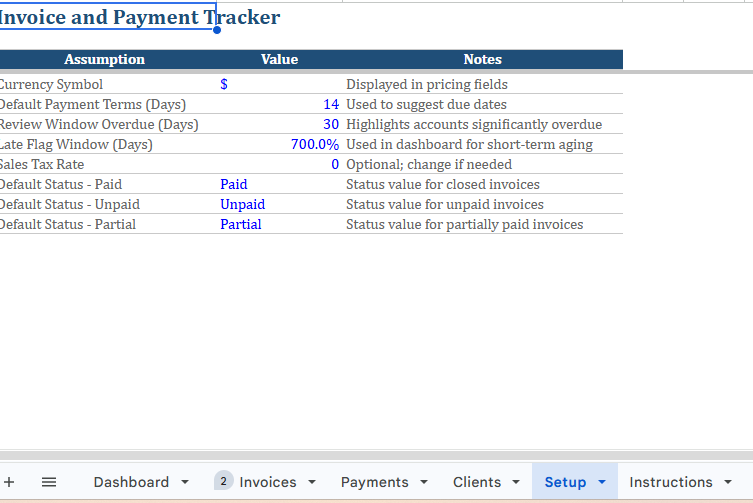Select the value 30 cell
The height and width of the screenshot is (503, 753).
pos(279,124)
